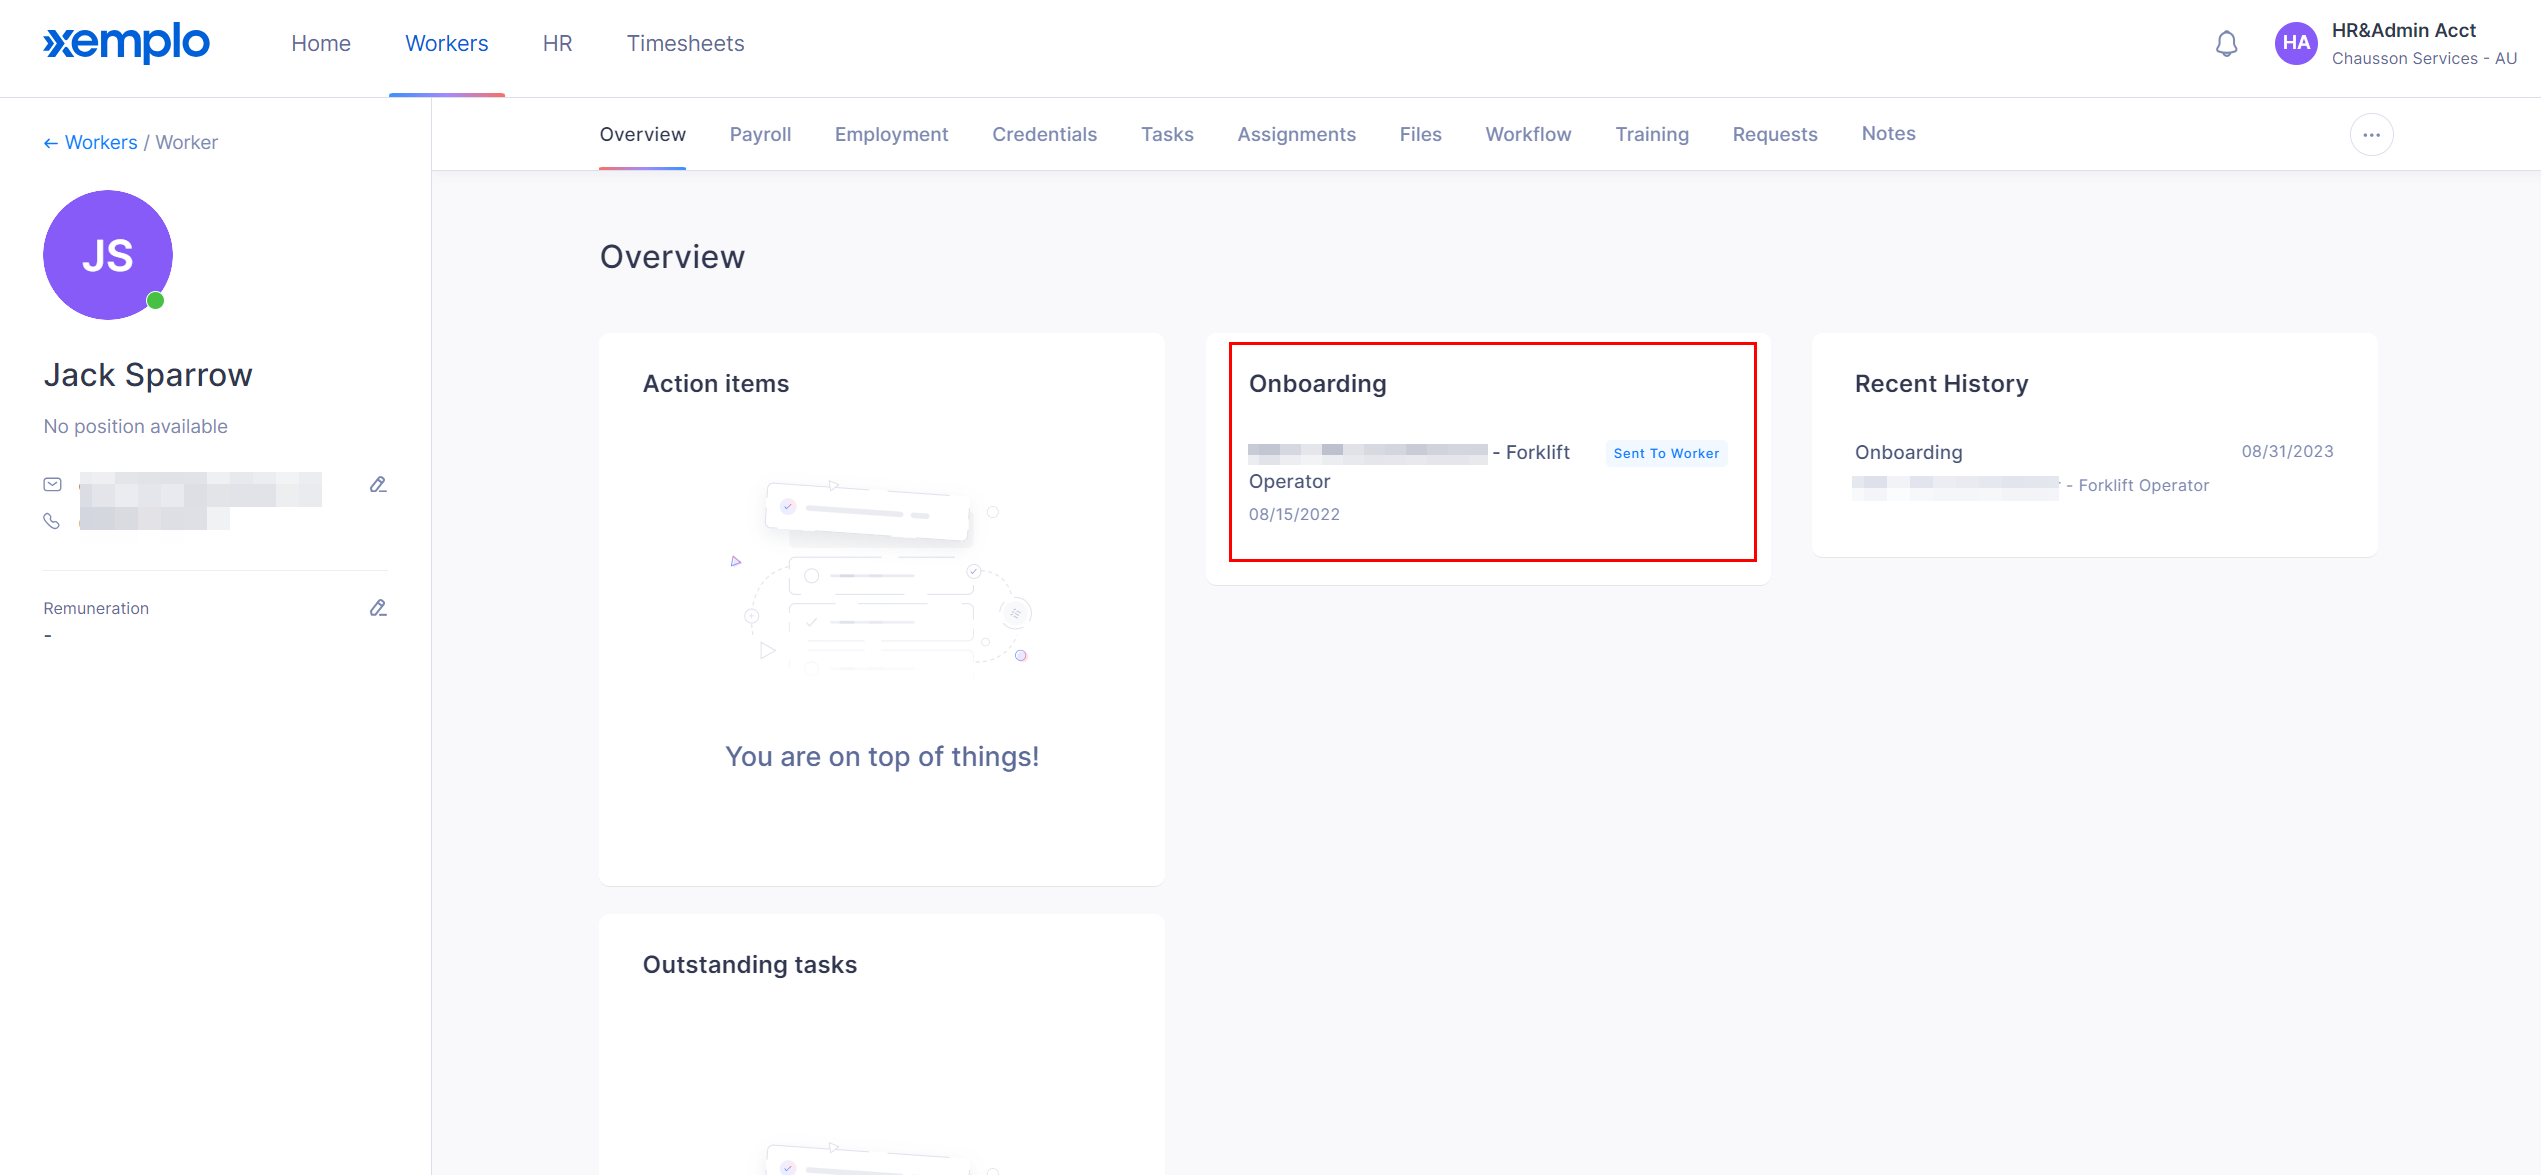Edit Remuneration pencil icon

point(378,608)
